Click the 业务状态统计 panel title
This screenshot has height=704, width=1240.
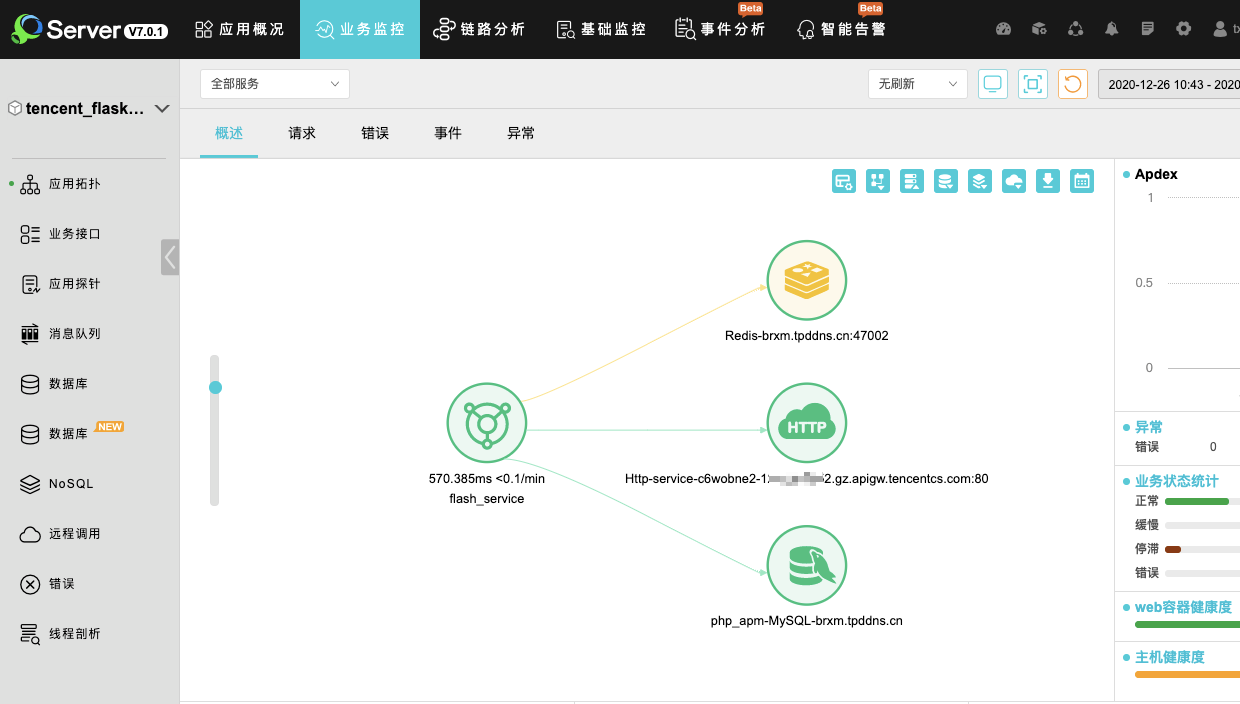pyautogui.click(x=1177, y=481)
